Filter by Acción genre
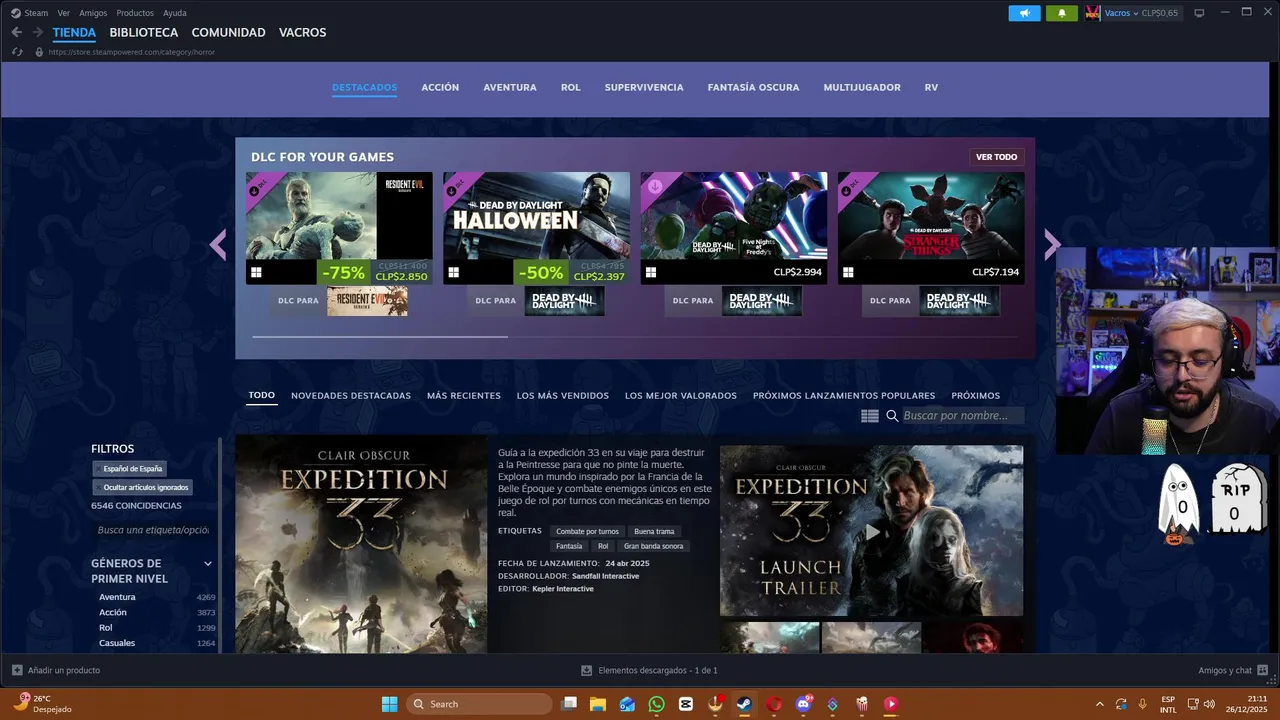 [x=113, y=612]
